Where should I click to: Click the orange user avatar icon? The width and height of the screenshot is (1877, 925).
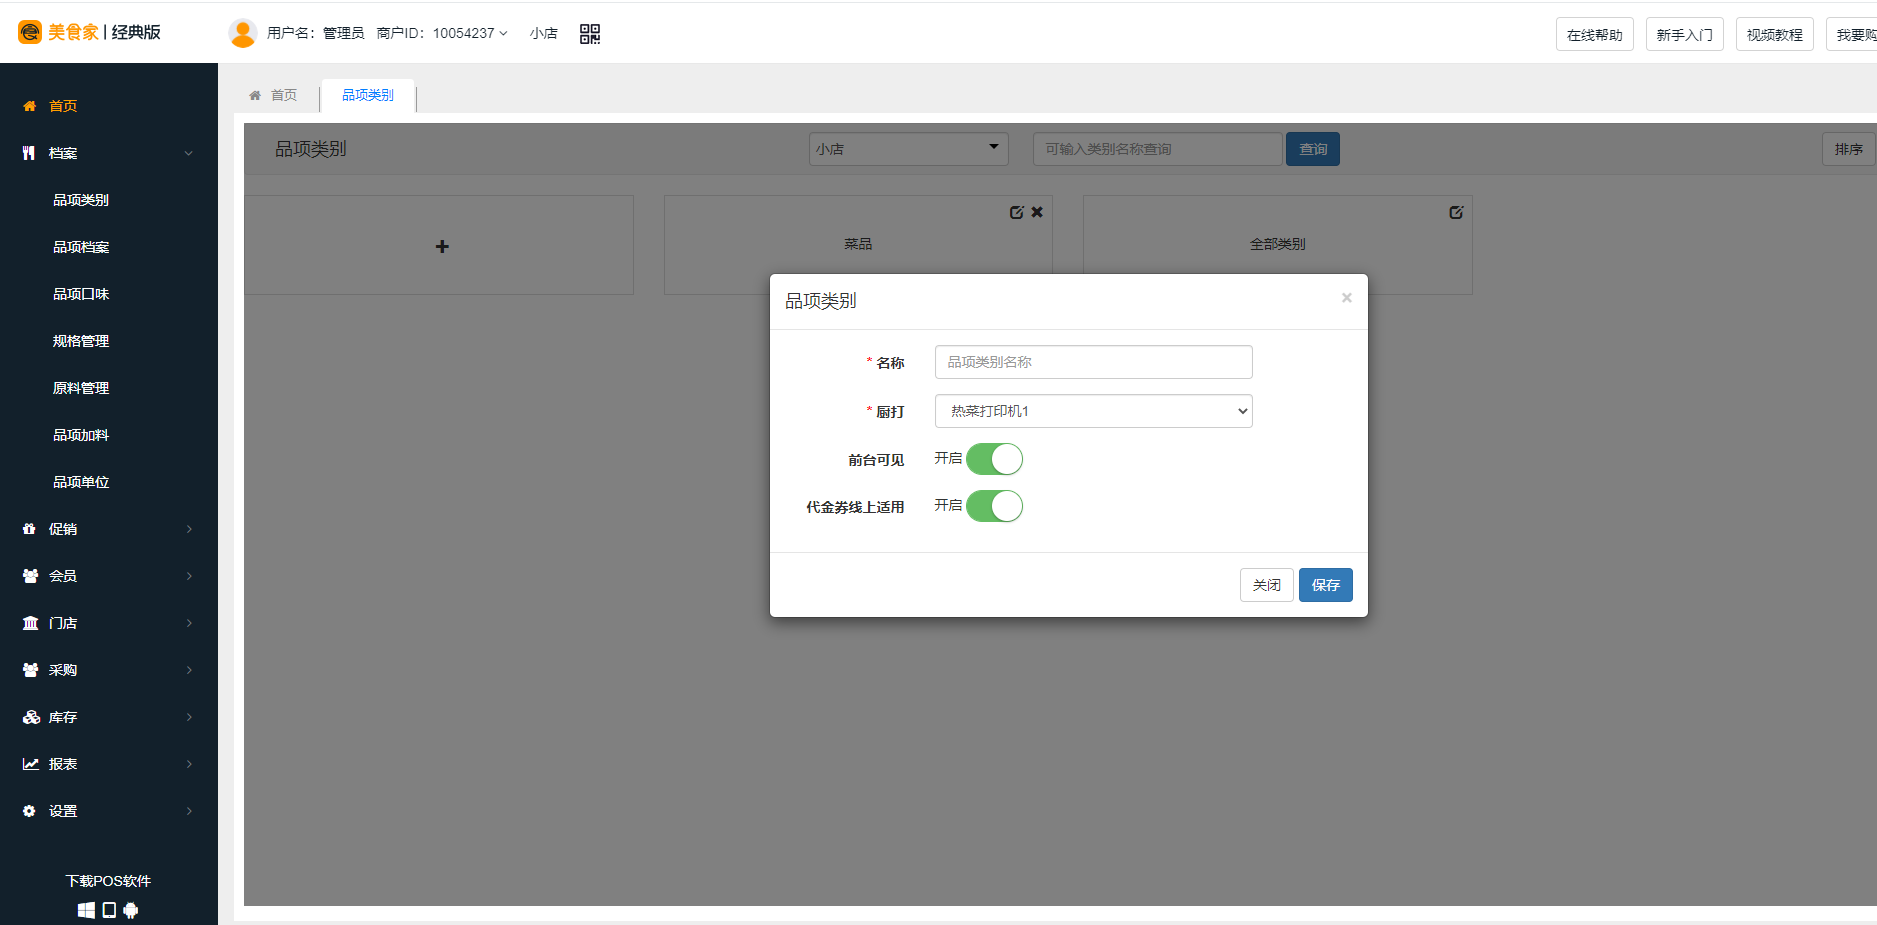point(243,33)
